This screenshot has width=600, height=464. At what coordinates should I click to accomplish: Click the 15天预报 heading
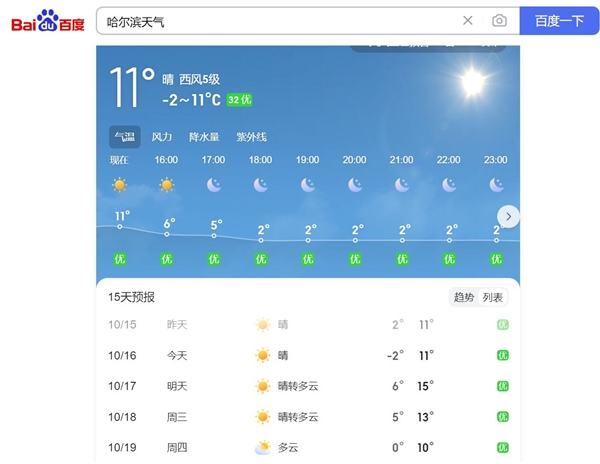[x=131, y=297]
